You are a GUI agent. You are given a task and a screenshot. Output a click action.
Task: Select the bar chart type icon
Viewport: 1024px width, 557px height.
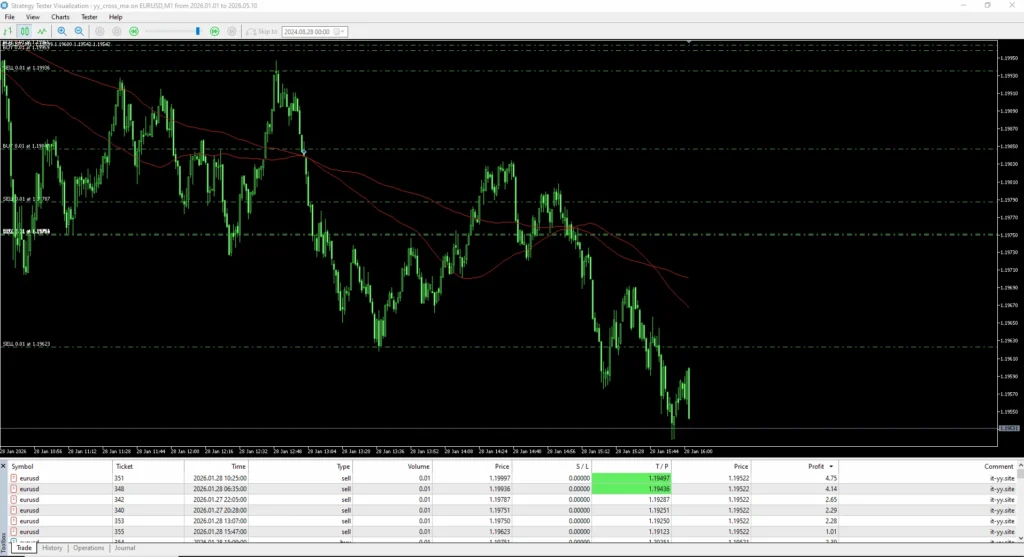click(8, 31)
